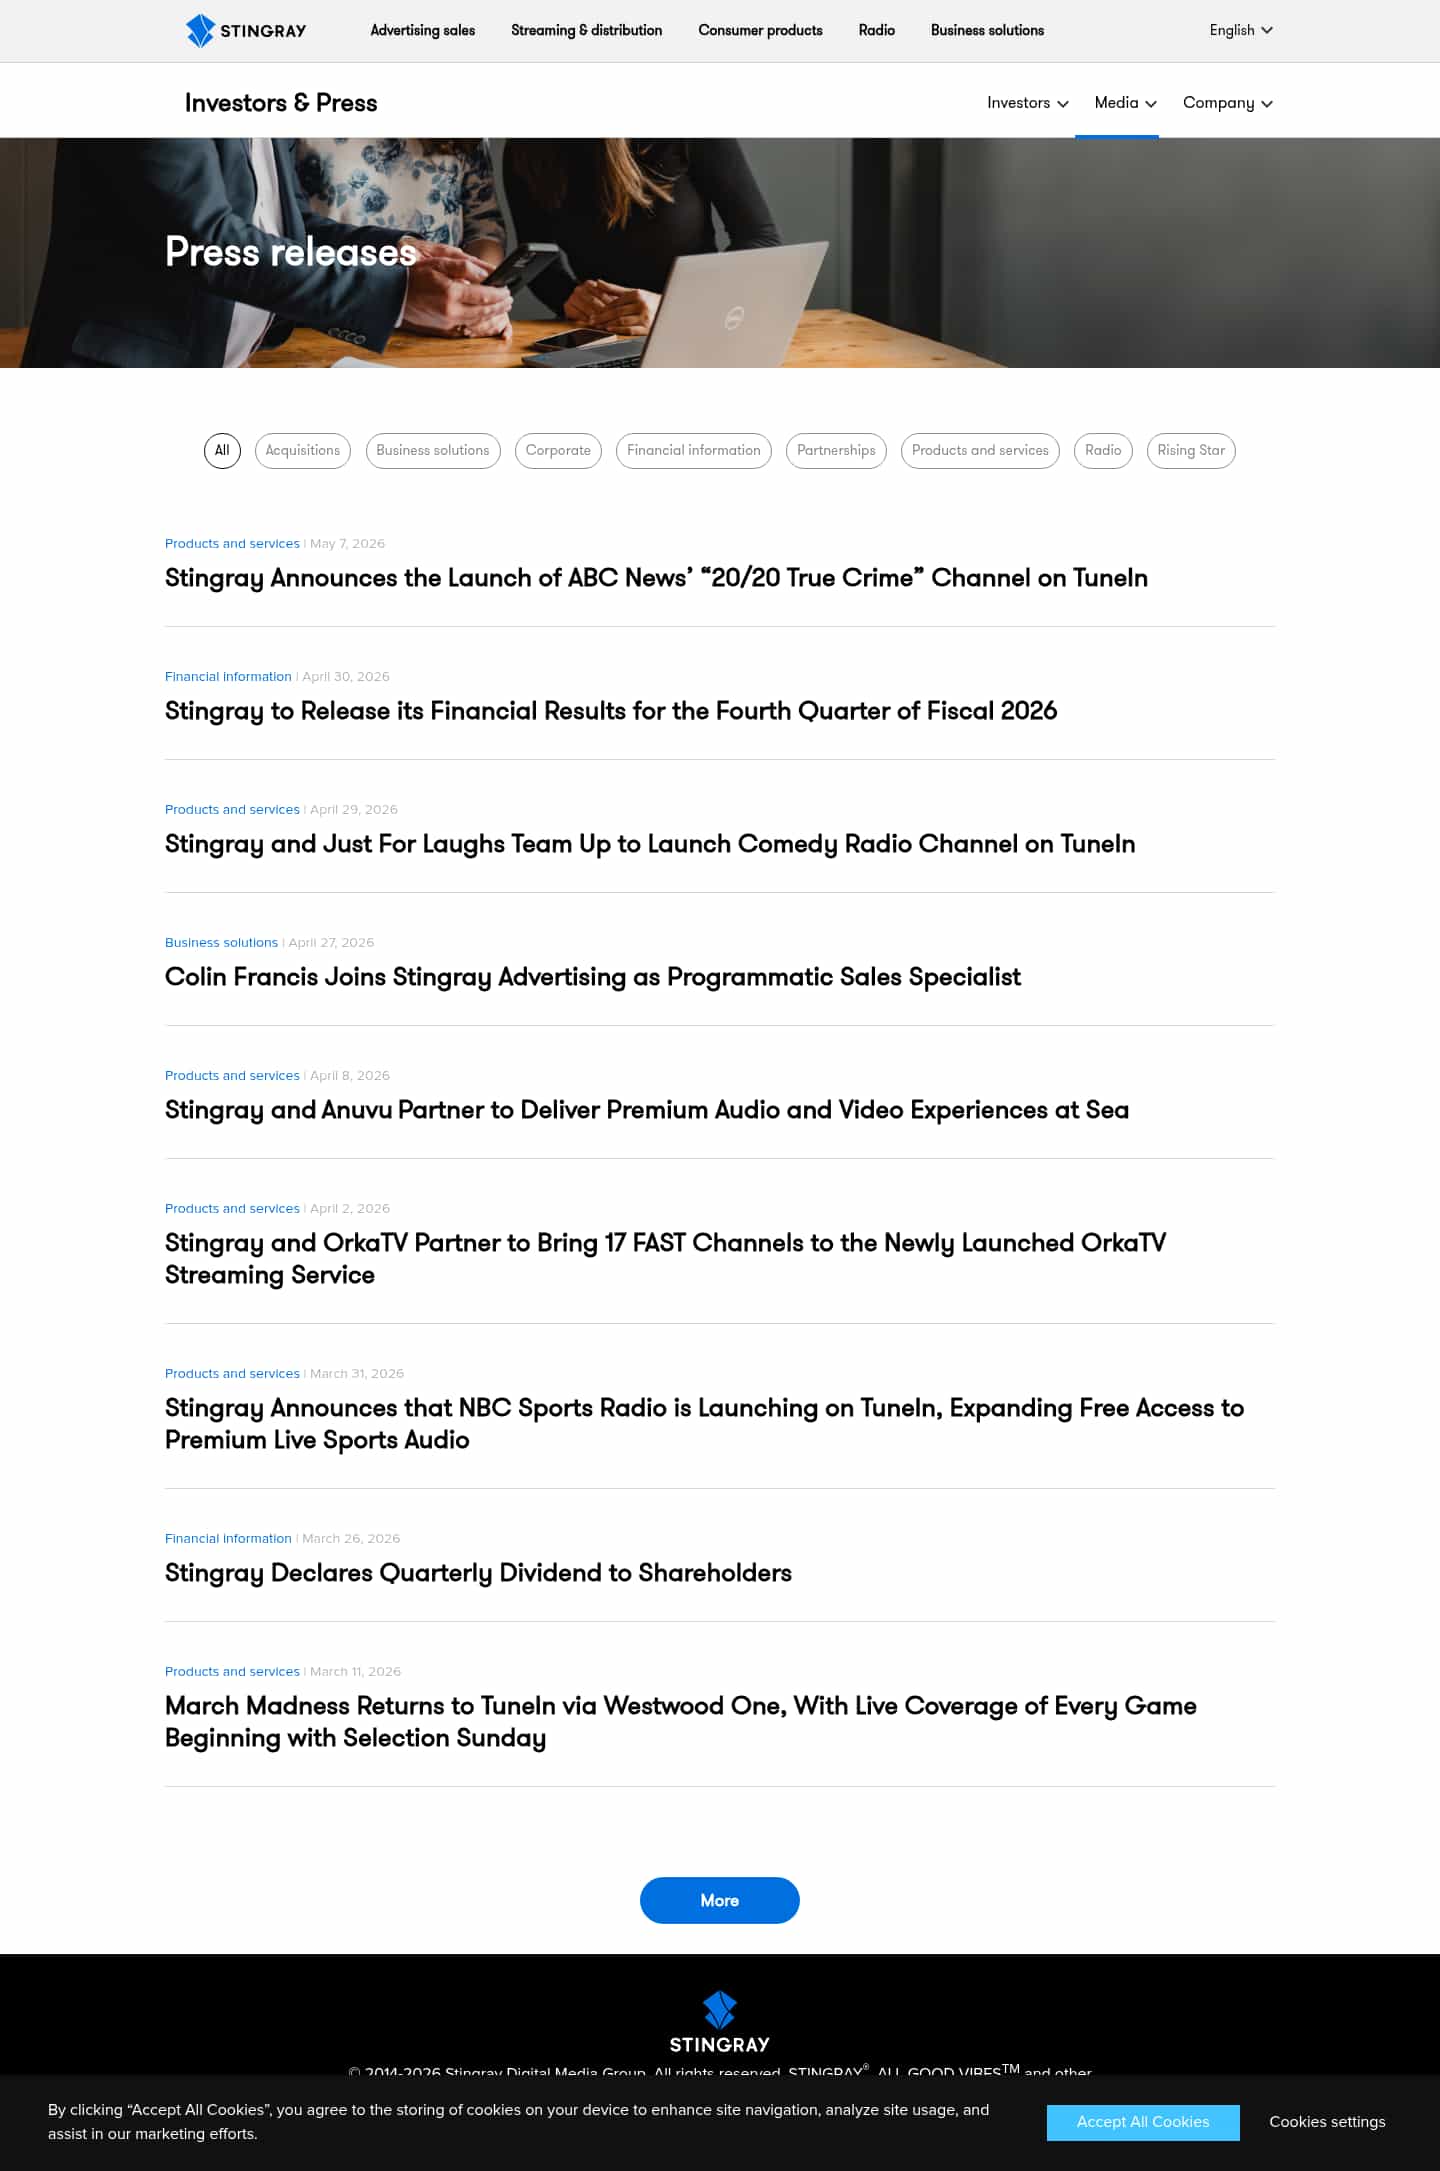This screenshot has height=2171, width=1440.
Task: Open the Consumer products menu item
Action: (761, 30)
